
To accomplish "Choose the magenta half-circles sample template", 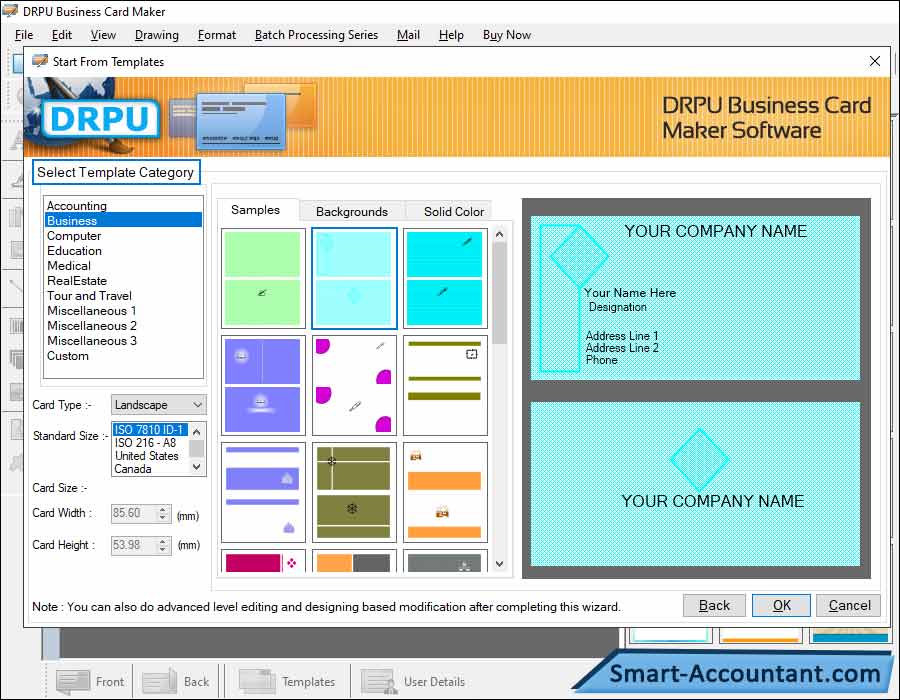I will coord(354,386).
